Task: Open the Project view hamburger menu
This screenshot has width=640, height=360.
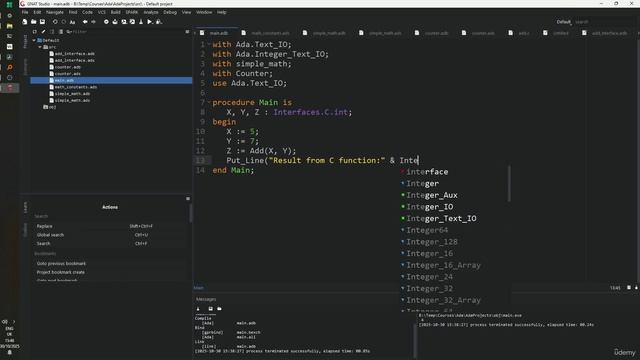Action: coord(187,31)
